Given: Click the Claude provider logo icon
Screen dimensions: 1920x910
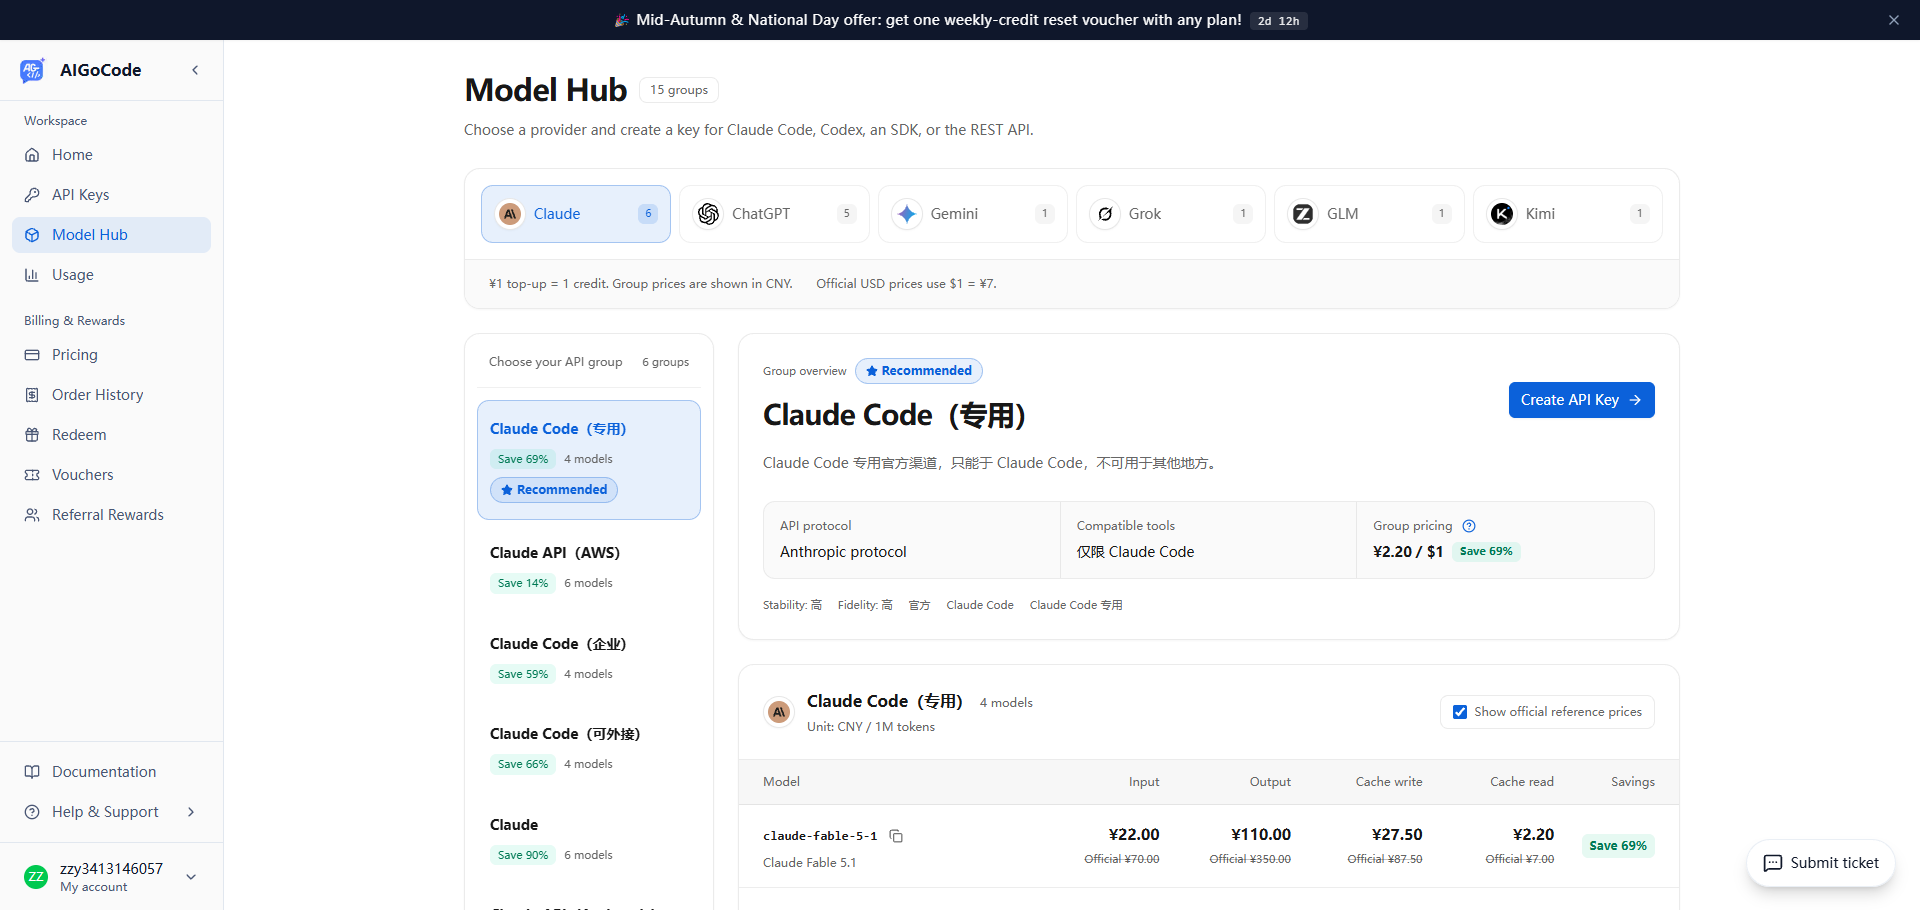Looking at the screenshot, I should coord(510,214).
